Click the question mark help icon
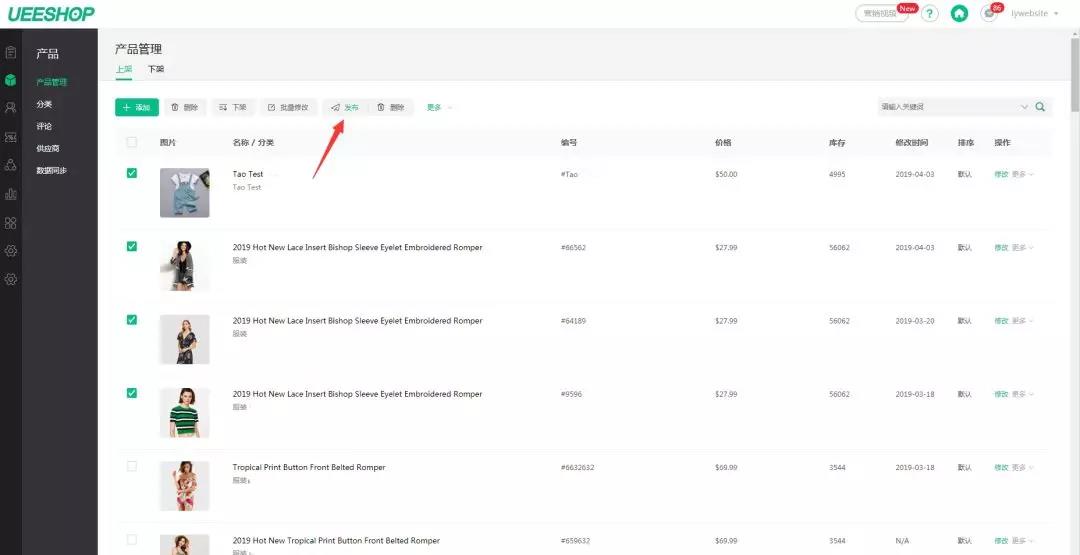Image resolution: width=1080 pixels, height=555 pixels. coord(930,13)
